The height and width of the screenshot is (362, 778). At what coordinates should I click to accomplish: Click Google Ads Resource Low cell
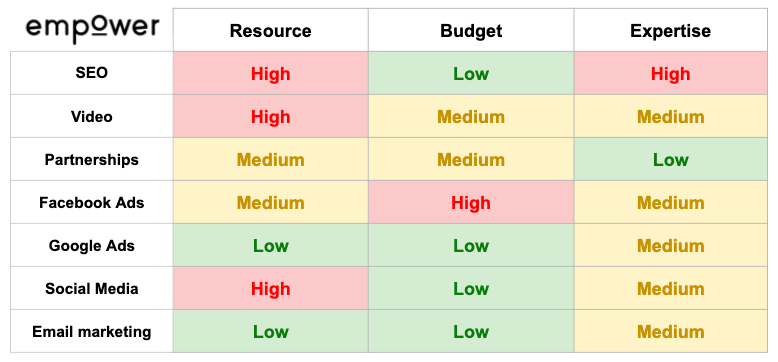pyautogui.click(x=270, y=246)
